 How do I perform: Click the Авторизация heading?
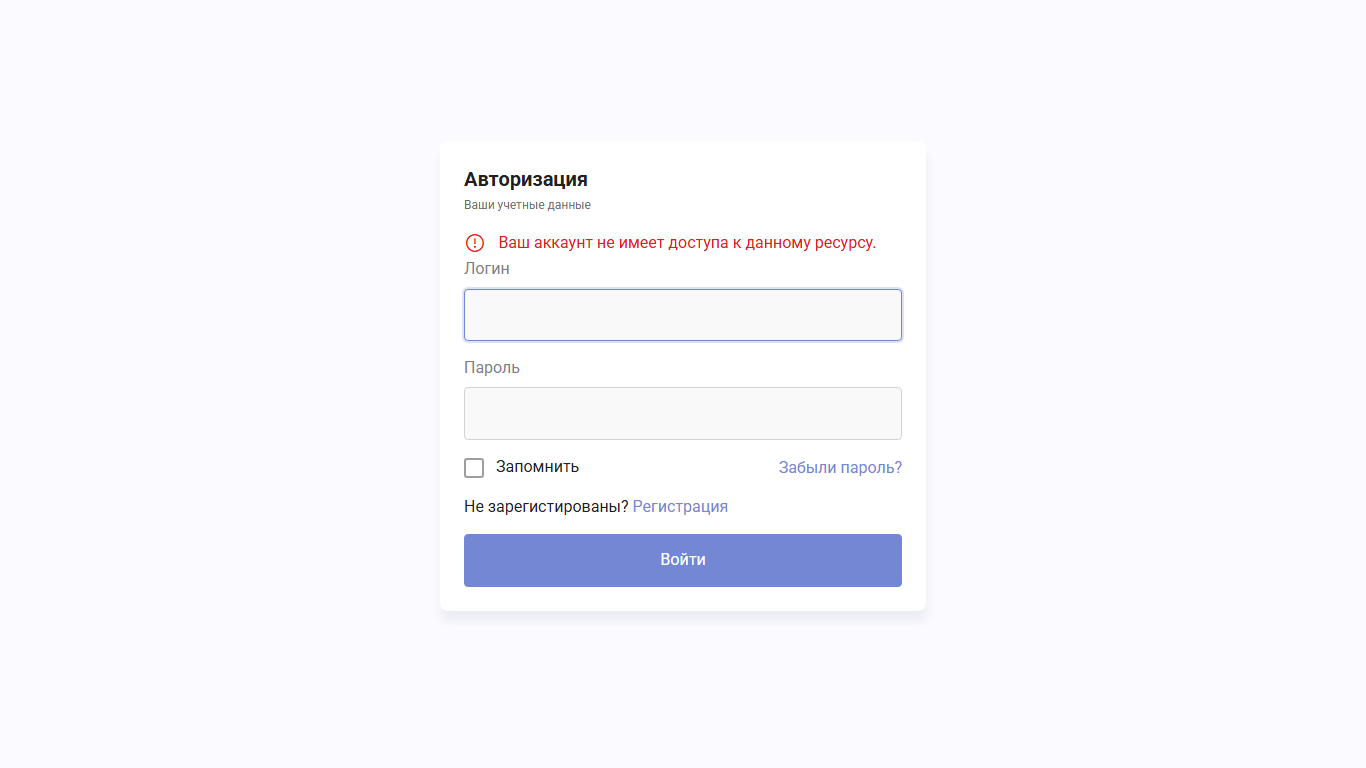(526, 179)
